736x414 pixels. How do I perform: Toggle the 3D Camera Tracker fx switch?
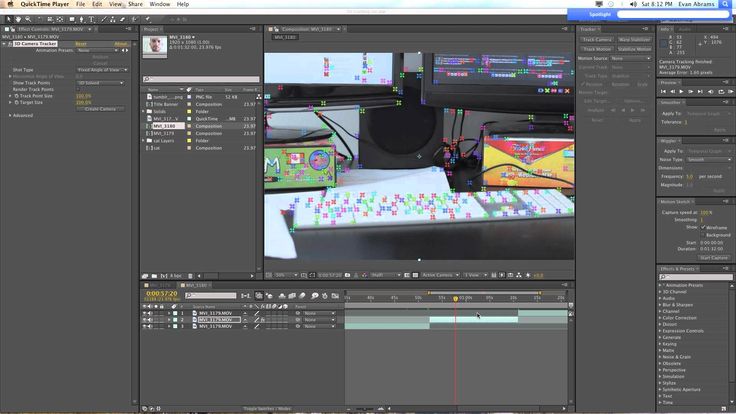10,44
